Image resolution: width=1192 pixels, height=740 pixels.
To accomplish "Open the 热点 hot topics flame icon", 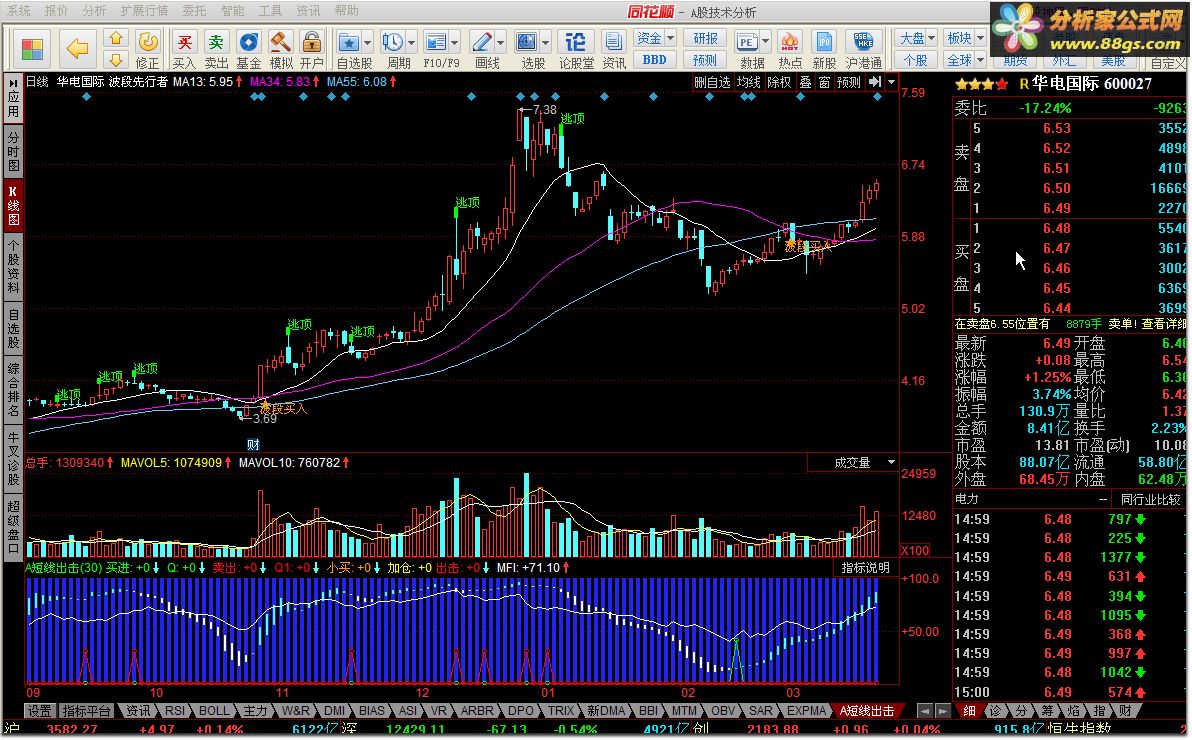I will tap(790, 50).
